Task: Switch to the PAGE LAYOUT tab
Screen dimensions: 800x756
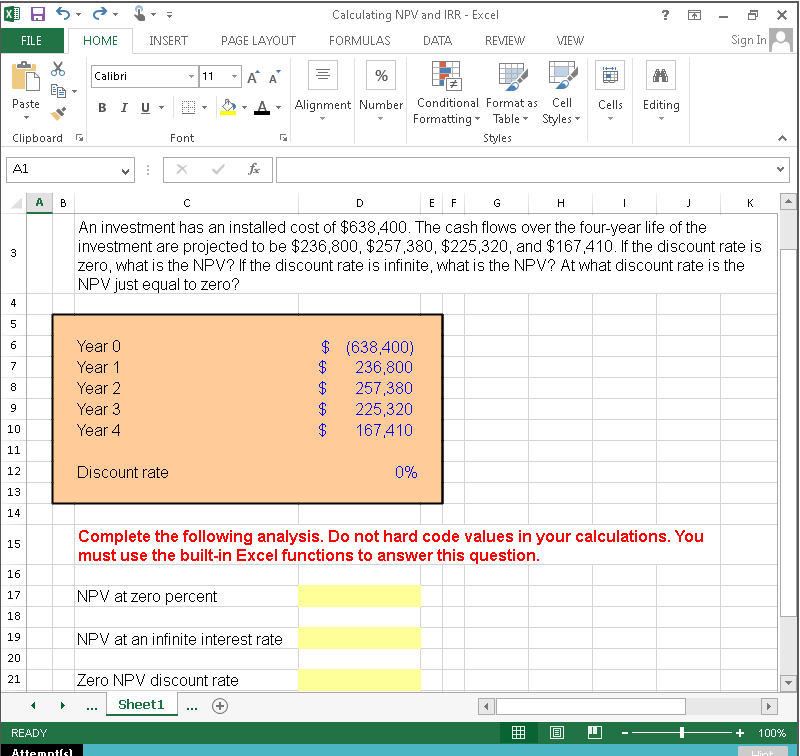Action: (x=258, y=41)
